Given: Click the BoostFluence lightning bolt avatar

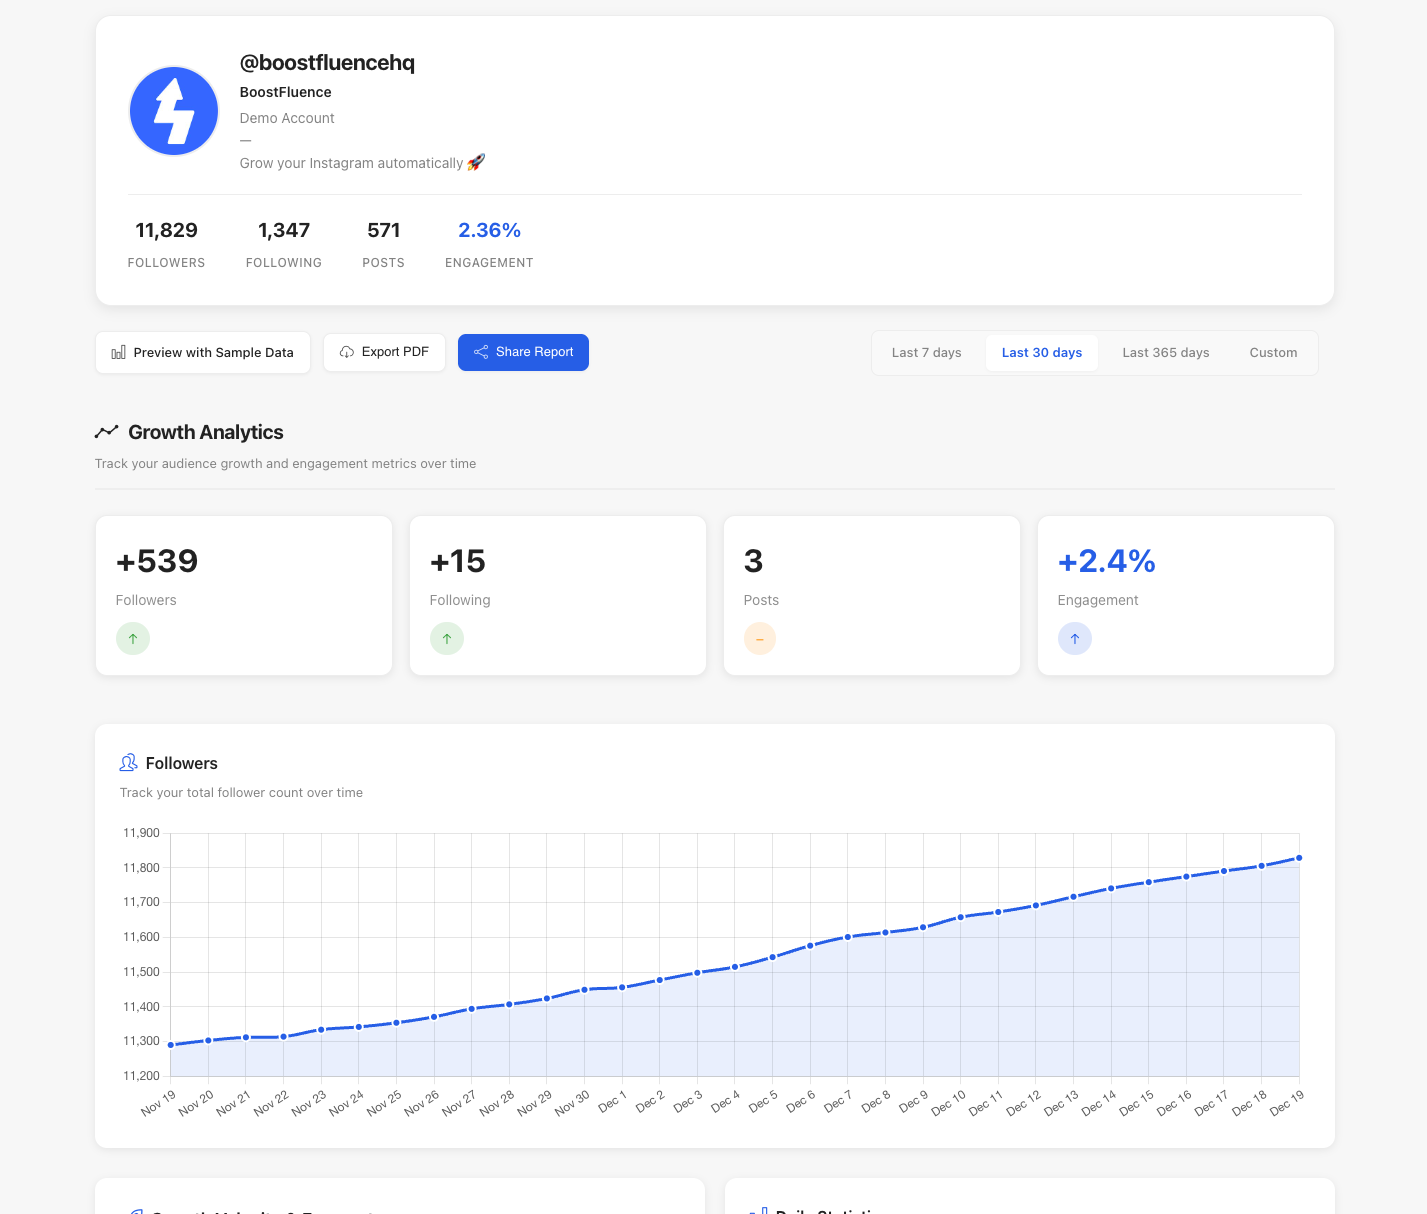Looking at the screenshot, I should (173, 111).
